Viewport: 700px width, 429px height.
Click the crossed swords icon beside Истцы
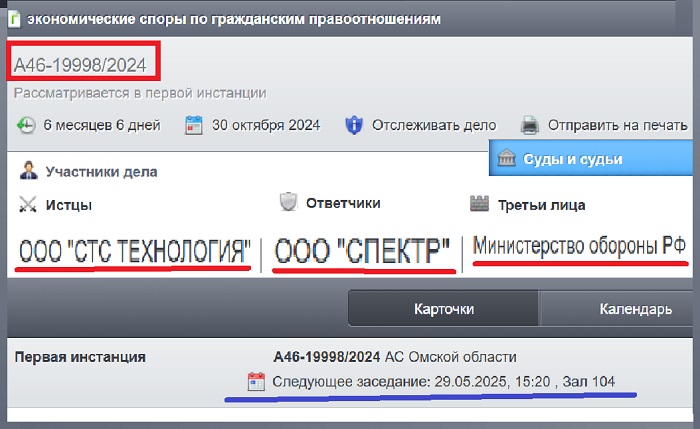pyautogui.click(x=28, y=204)
